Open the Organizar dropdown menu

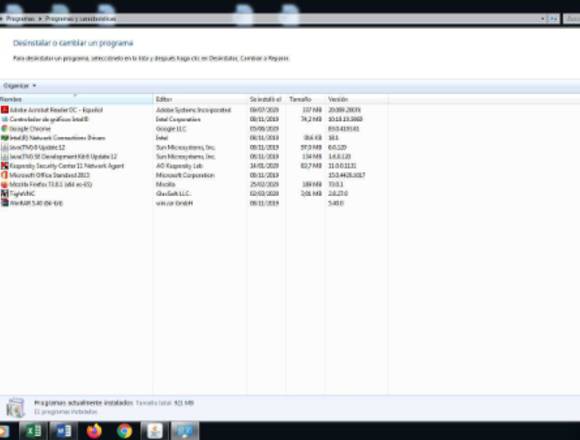point(20,86)
